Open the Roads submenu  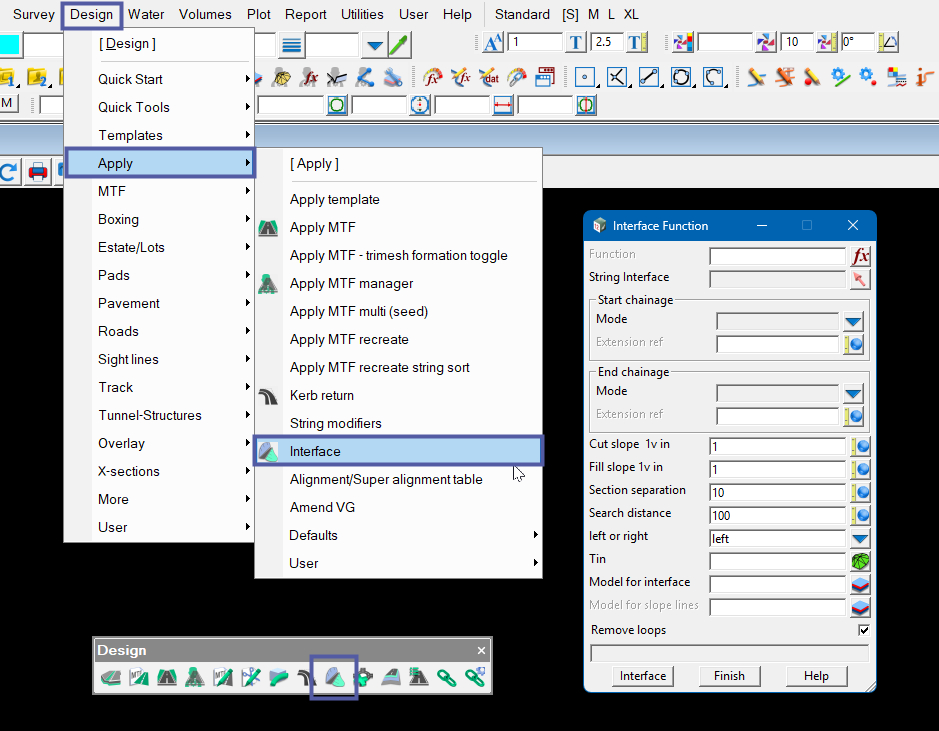click(118, 331)
